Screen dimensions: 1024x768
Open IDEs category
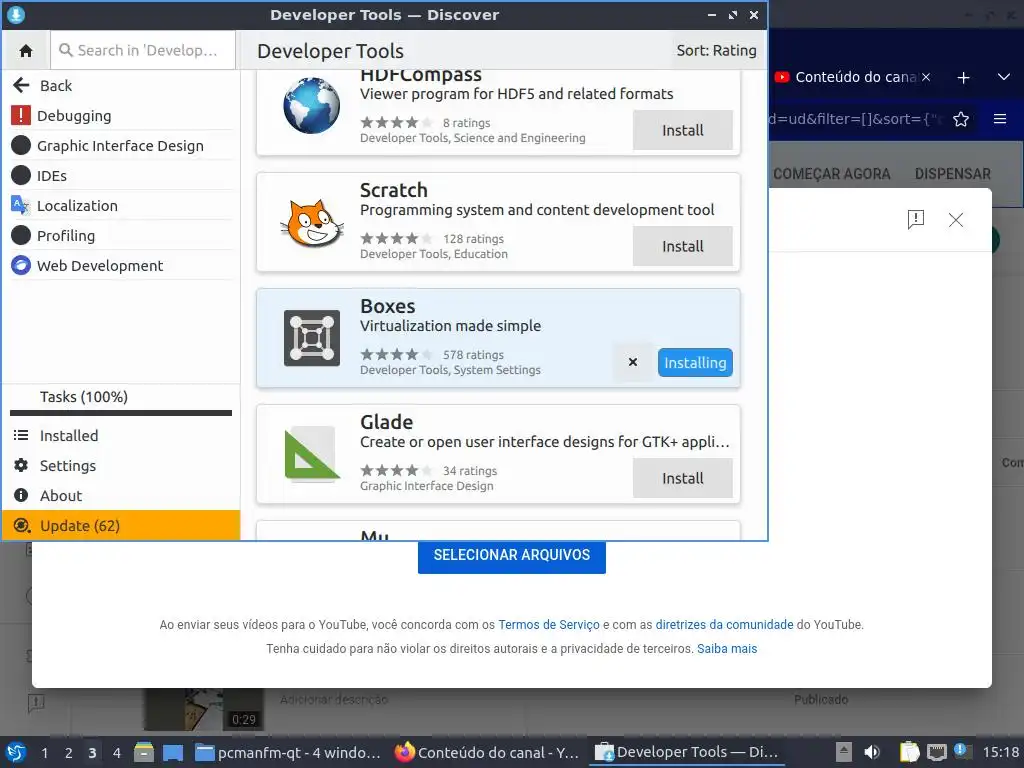pos(121,176)
